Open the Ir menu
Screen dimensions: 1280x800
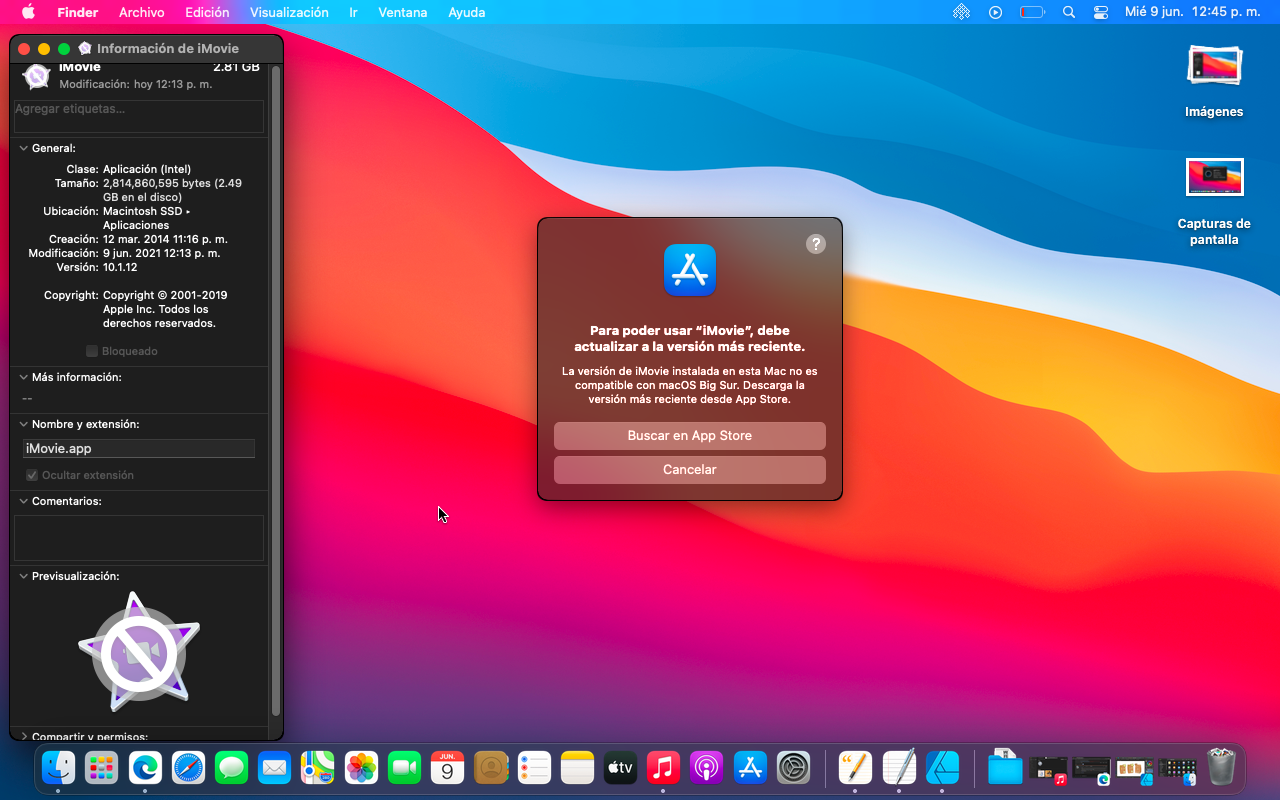click(353, 12)
